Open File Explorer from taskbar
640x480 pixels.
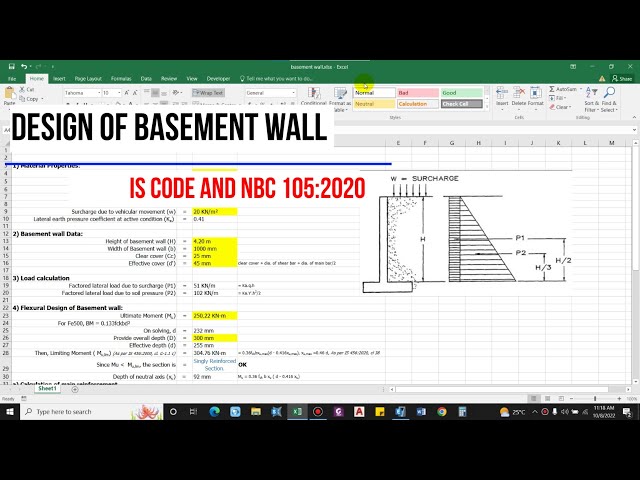[x=256, y=411]
